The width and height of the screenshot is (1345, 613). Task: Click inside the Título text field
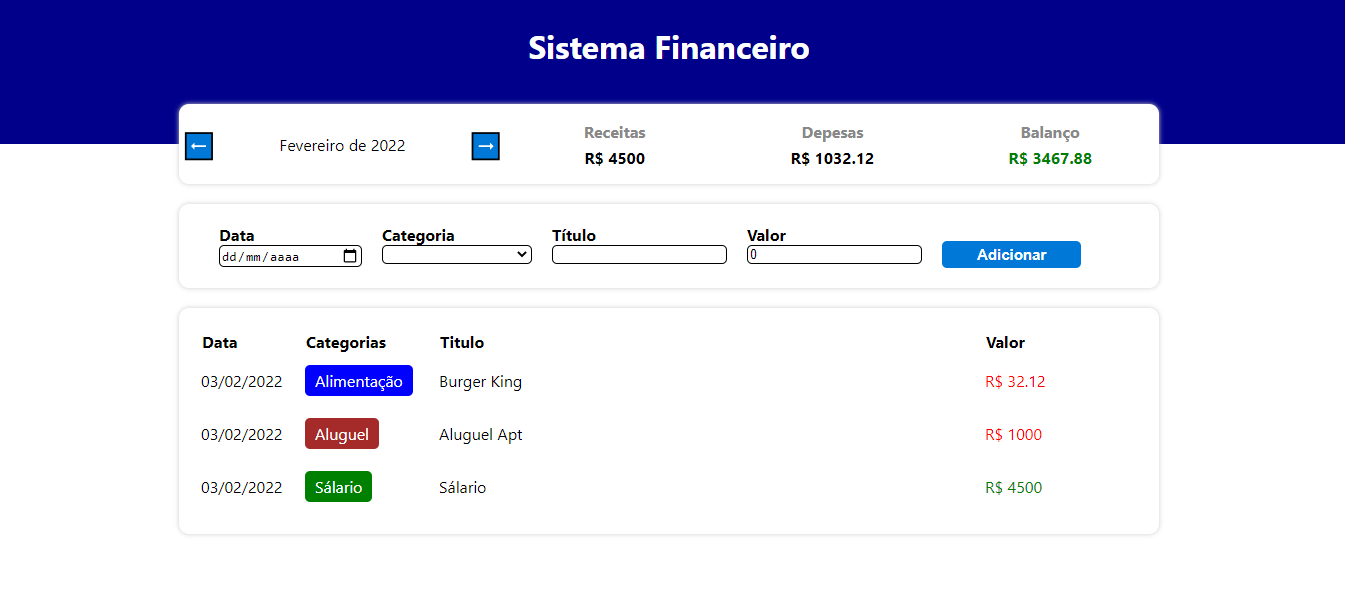tap(639, 254)
